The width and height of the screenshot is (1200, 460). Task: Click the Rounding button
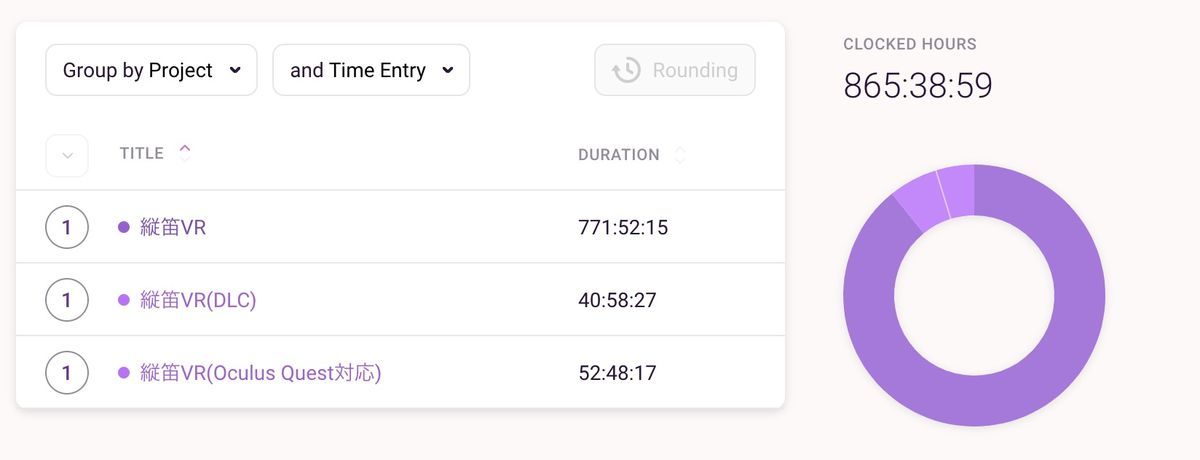(x=675, y=70)
